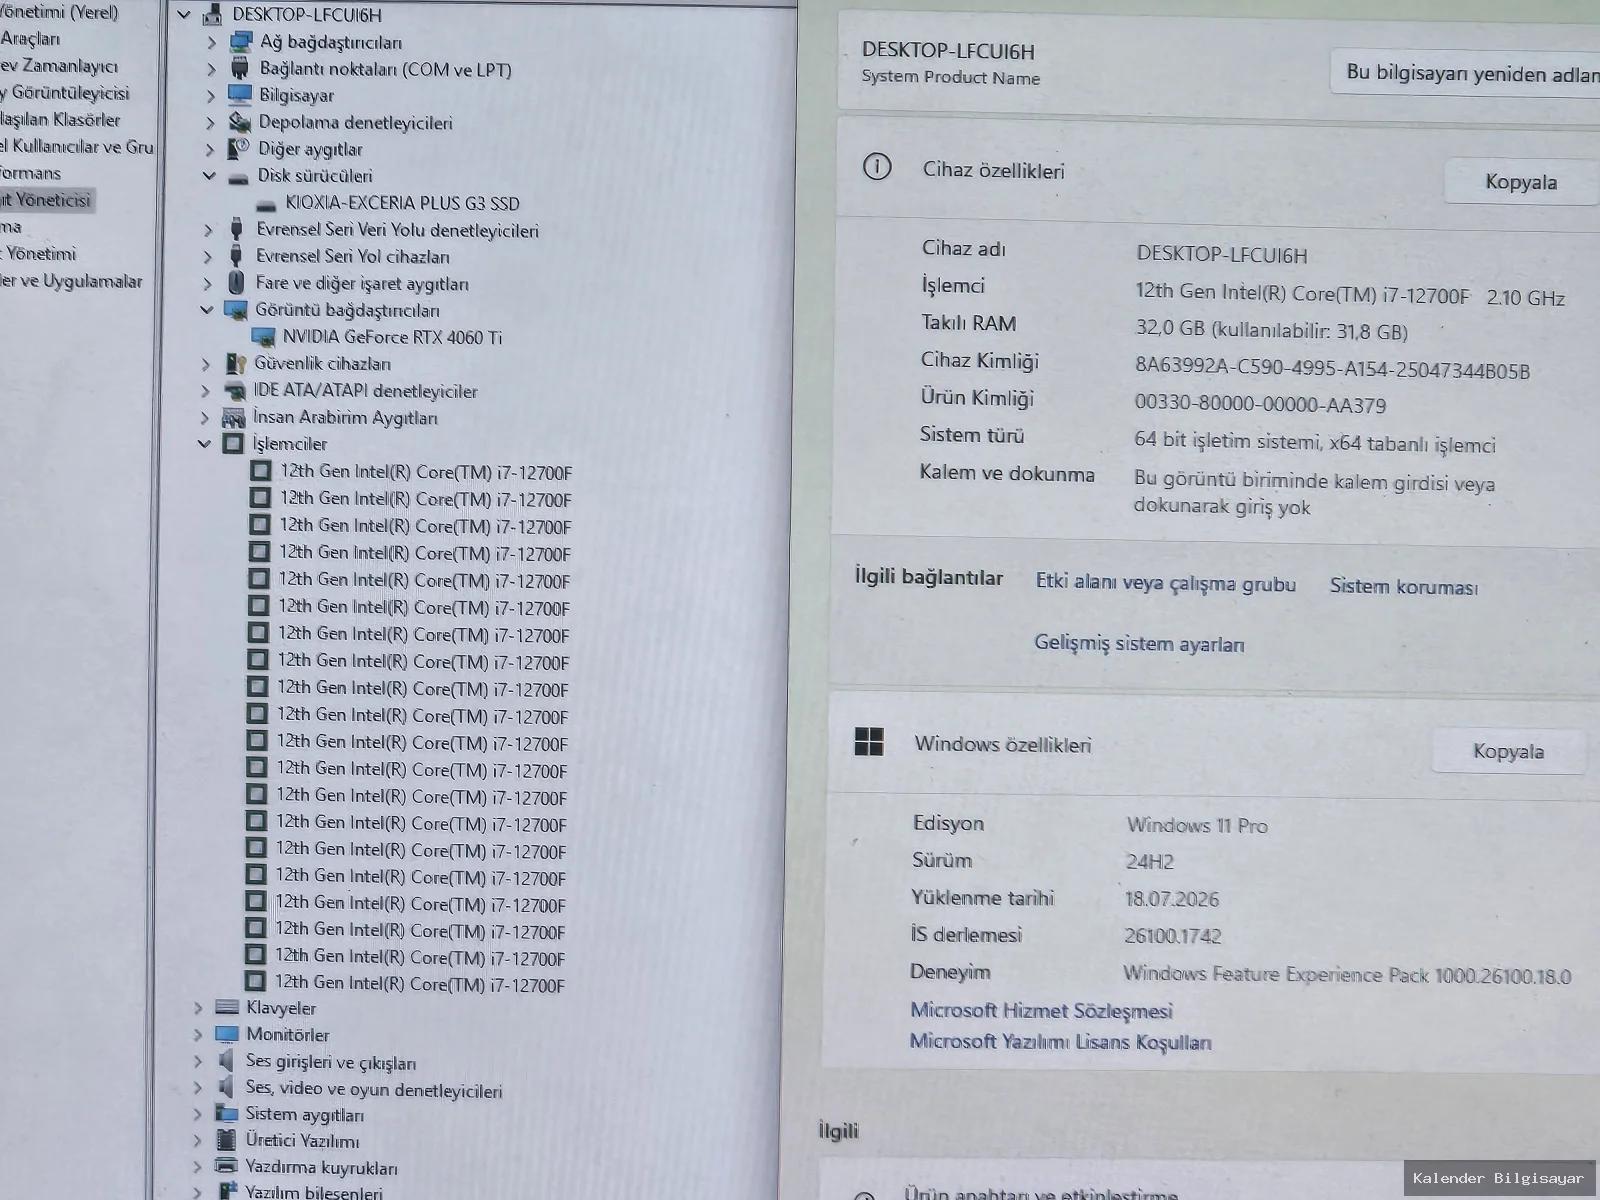
Task: Select the KIOXIA-EXCERIA PLUS G3 SSD entry
Action: click(402, 203)
